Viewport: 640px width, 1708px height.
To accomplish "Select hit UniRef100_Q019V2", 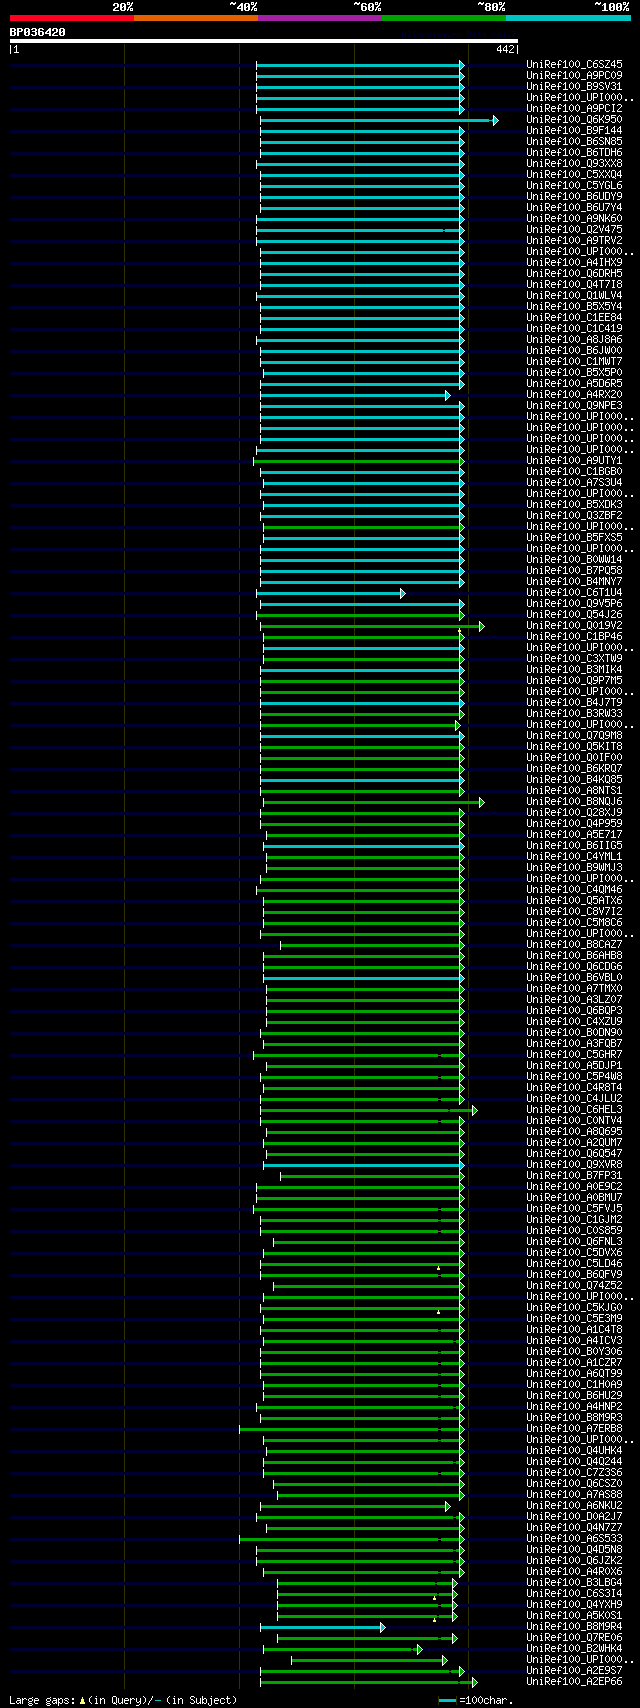I will pos(574,626).
